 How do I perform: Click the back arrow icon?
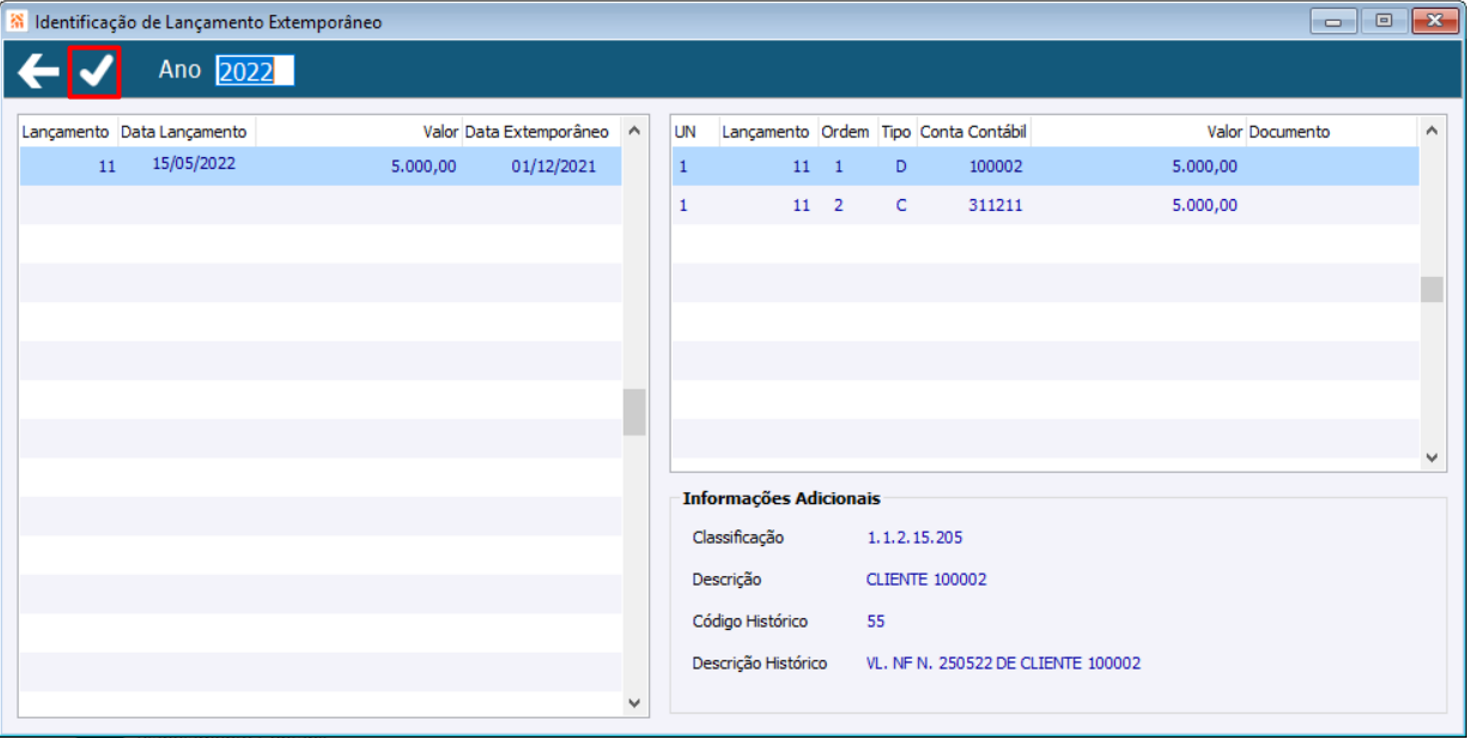pos(38,72)
